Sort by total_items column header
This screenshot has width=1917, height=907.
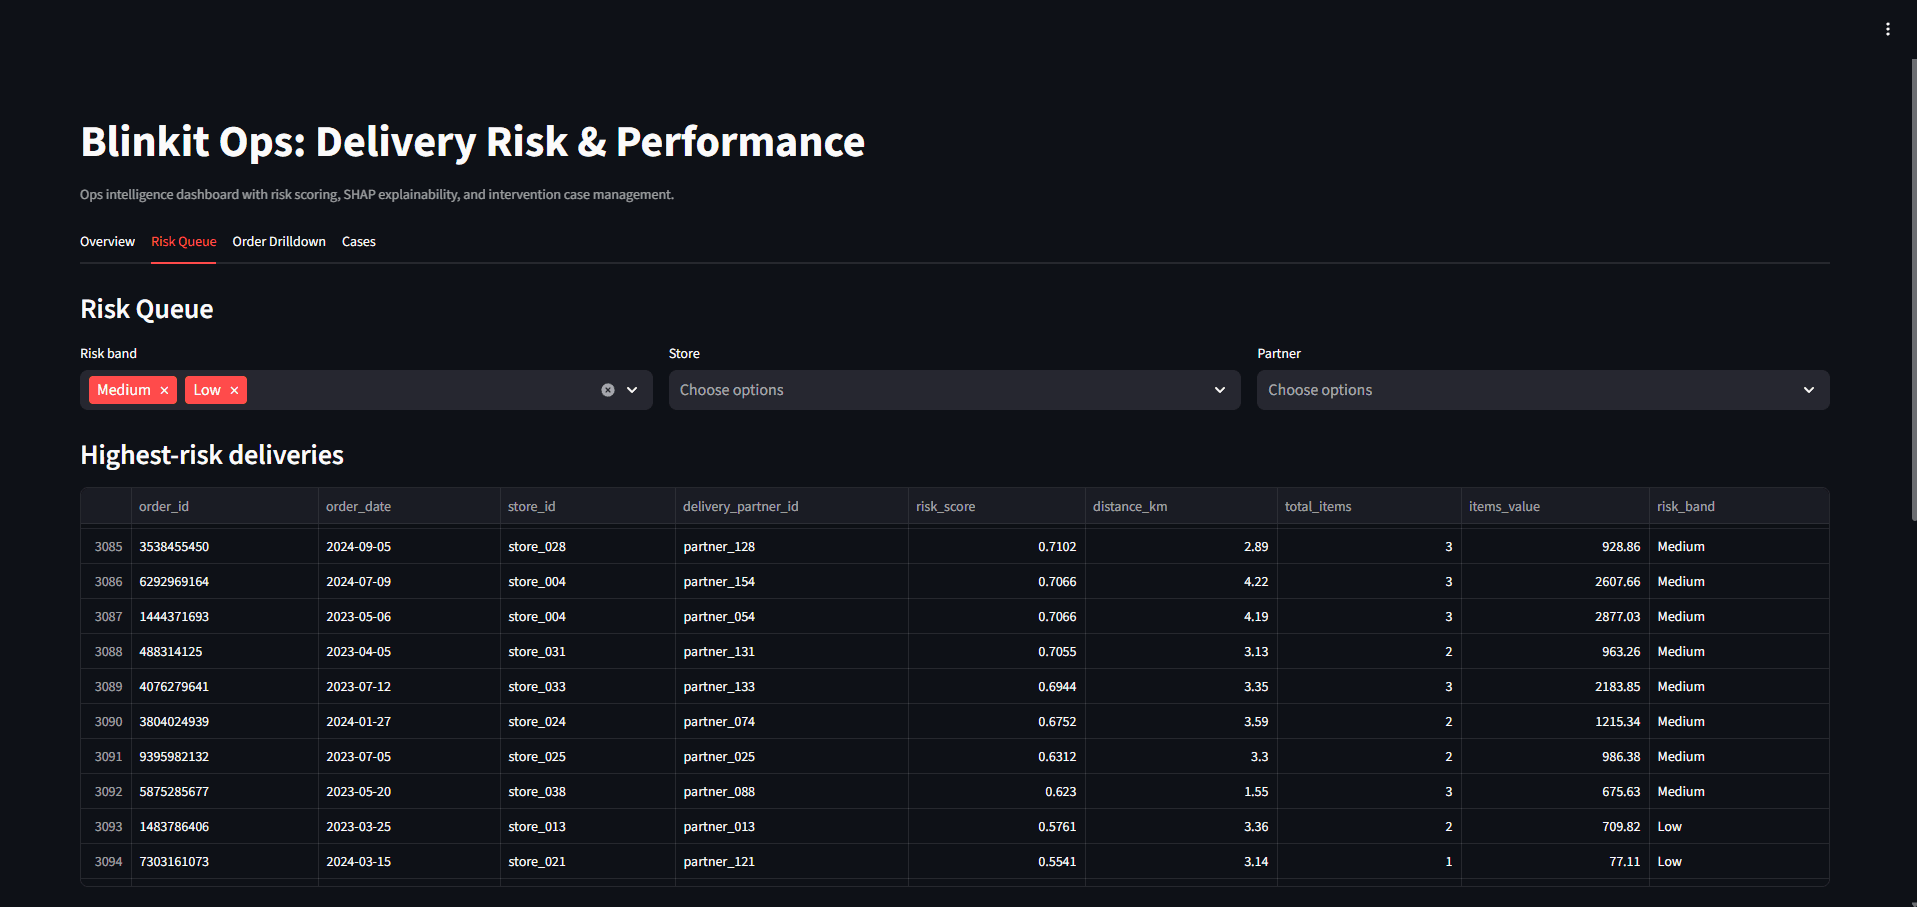(1369, 506)
